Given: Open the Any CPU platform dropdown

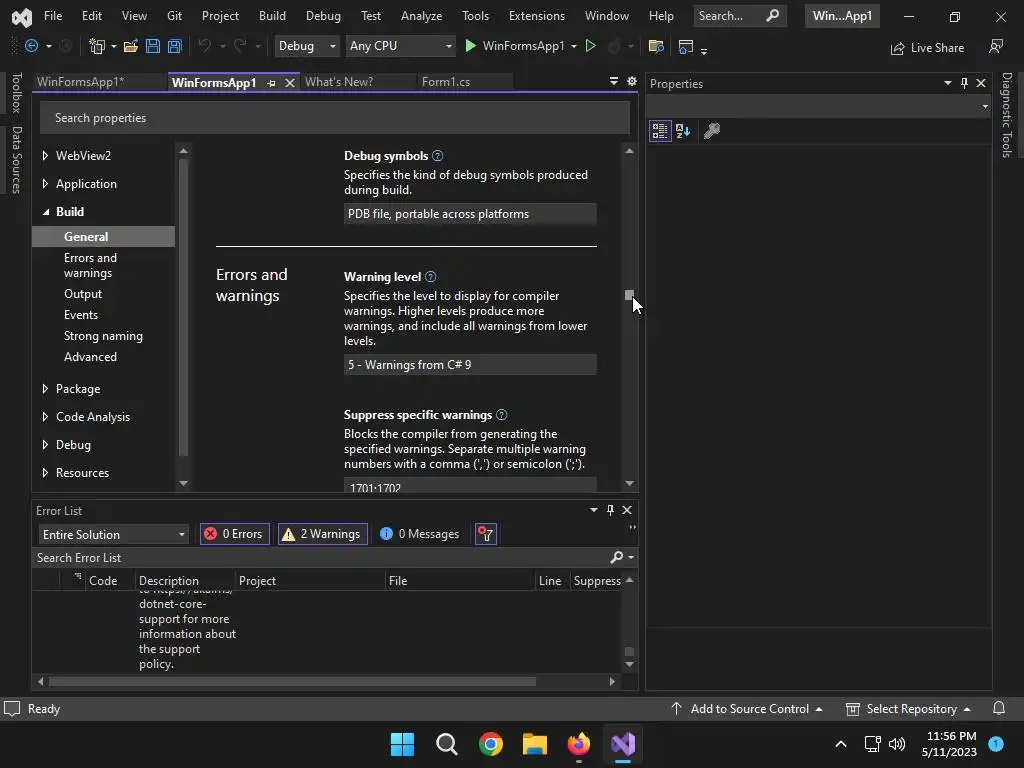Looking at the screenshot, I should point(400,46).
